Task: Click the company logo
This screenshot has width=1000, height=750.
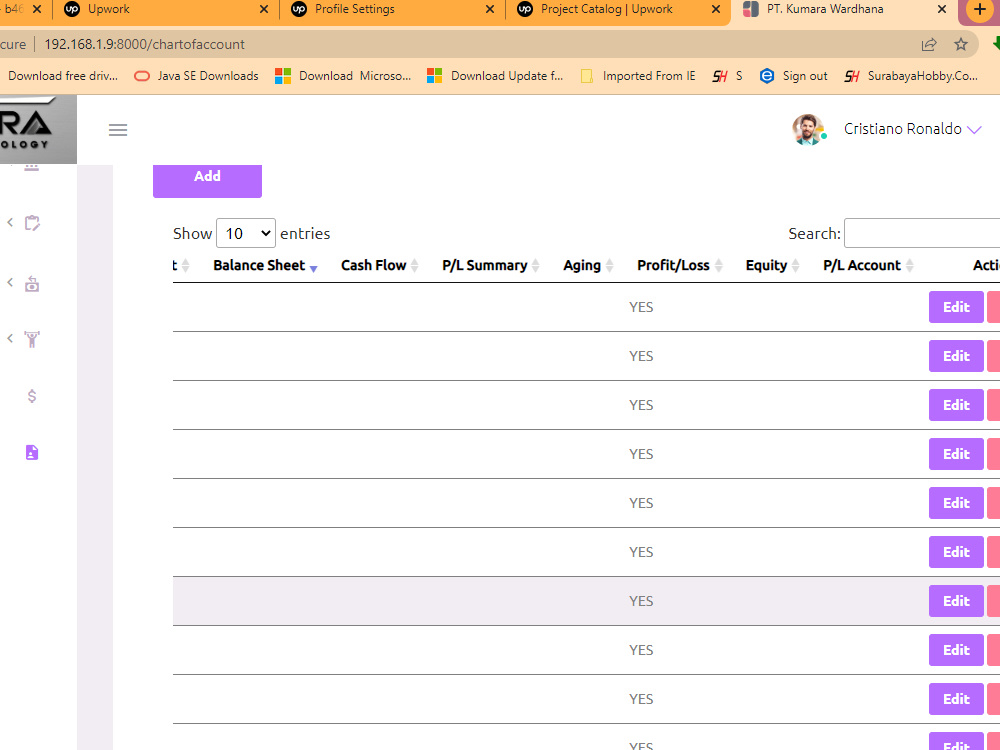Action: (x=38, y=129)
